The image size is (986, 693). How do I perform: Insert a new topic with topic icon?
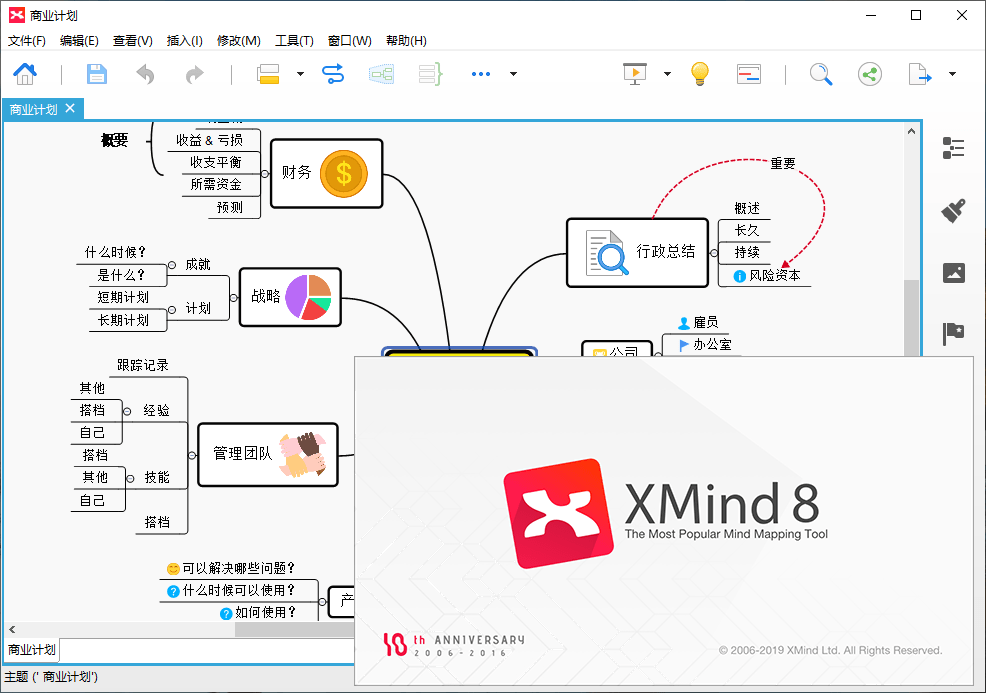[x=269, y=74]
